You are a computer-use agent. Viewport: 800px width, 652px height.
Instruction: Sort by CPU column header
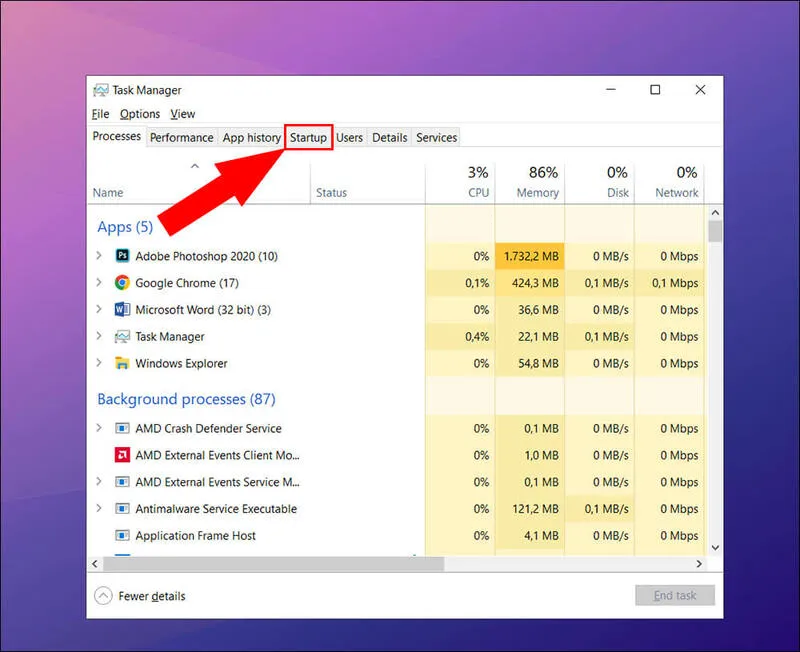460,182
